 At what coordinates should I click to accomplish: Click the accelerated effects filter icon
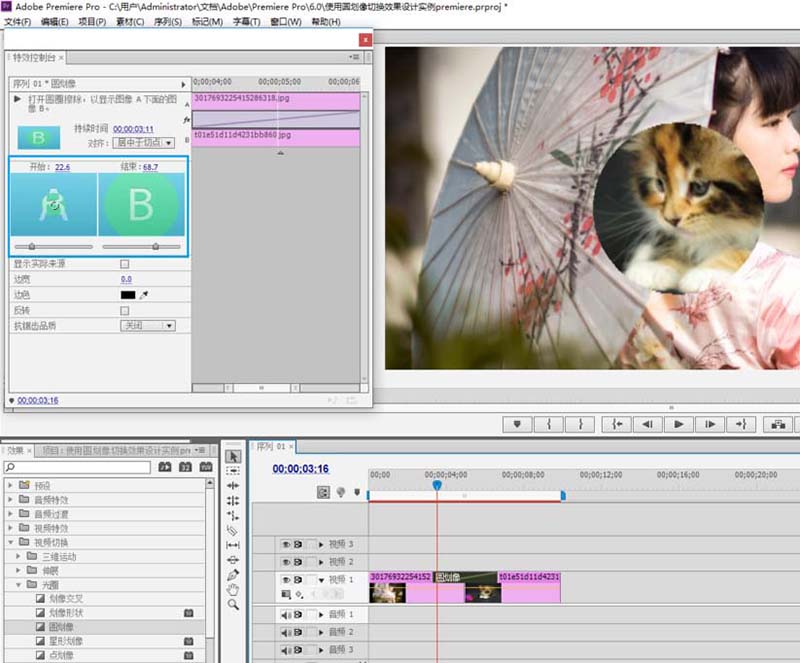pyautogui.click(x=165, y=466)
